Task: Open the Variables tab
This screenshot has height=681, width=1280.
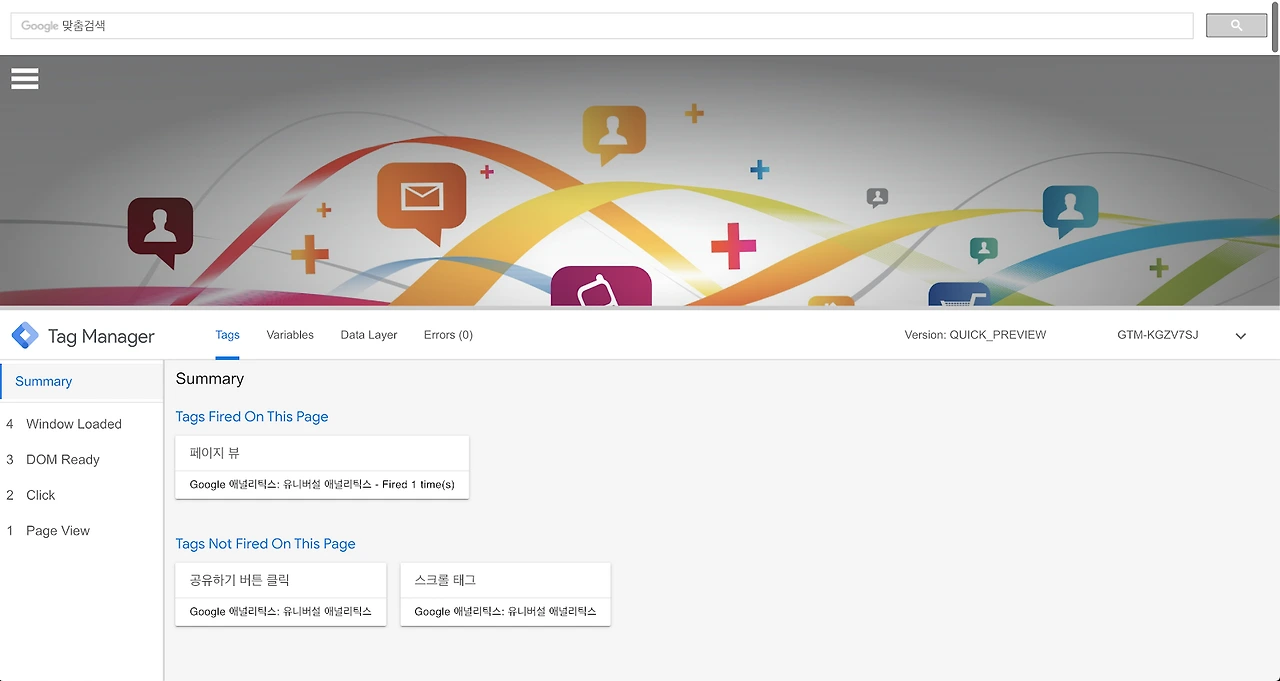Action: (290, 335)
